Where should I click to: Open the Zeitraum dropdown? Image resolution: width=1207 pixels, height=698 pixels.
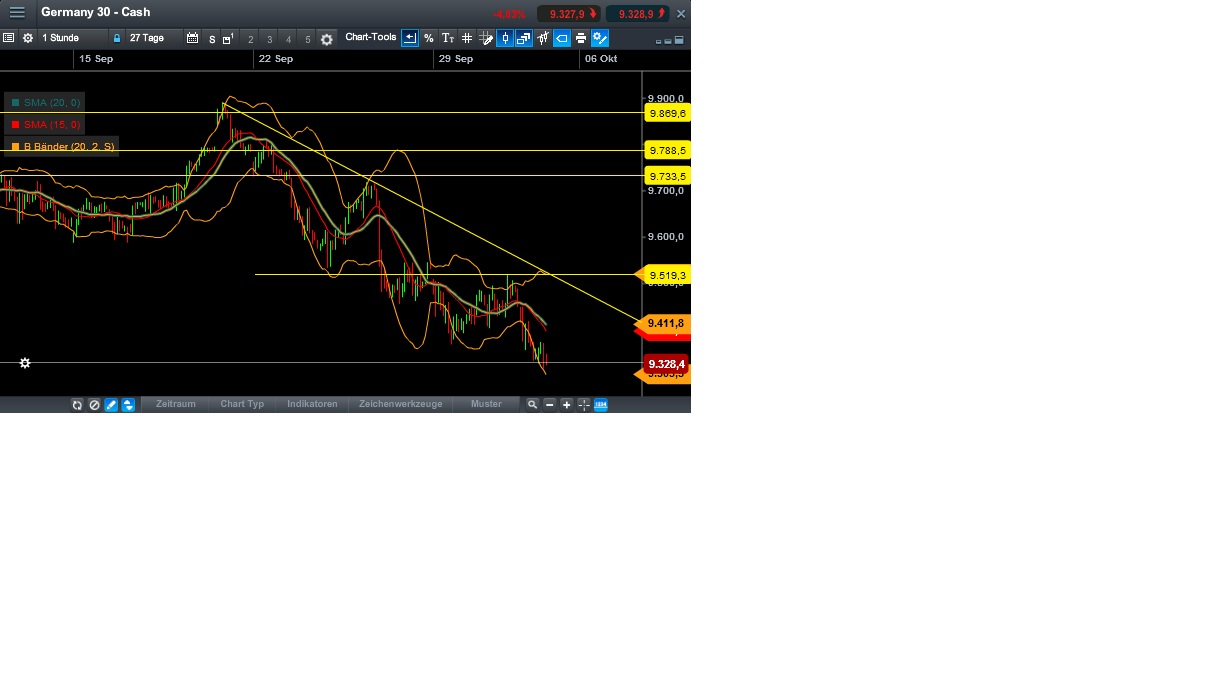click(x=176, y=404)
